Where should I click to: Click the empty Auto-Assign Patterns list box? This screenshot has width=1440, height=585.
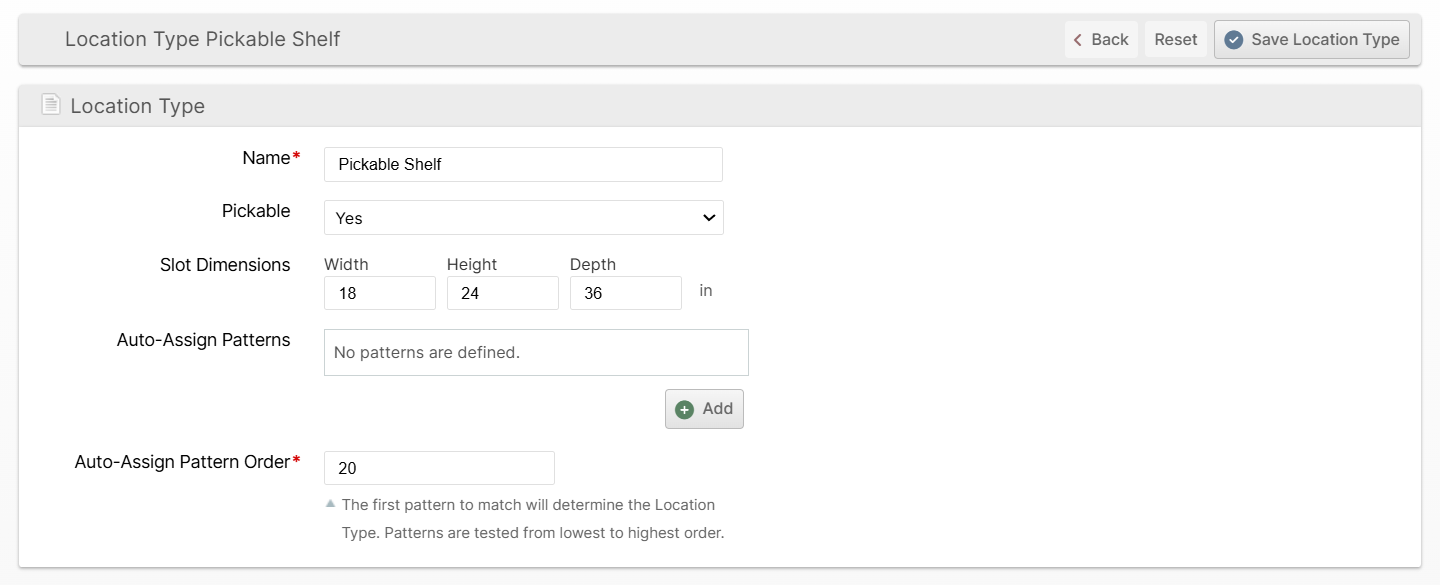pyautogui.click(x=536, y=353)
